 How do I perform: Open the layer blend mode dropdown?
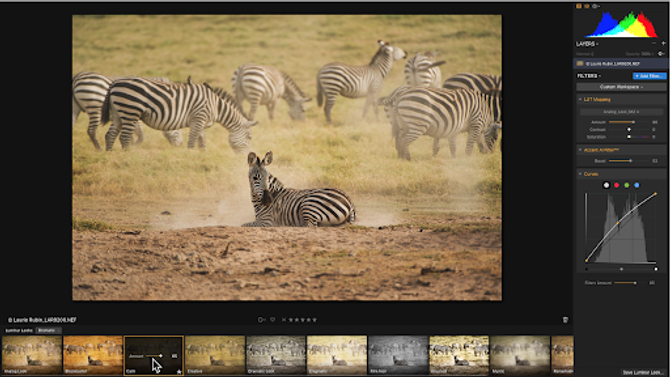[585, 54]
